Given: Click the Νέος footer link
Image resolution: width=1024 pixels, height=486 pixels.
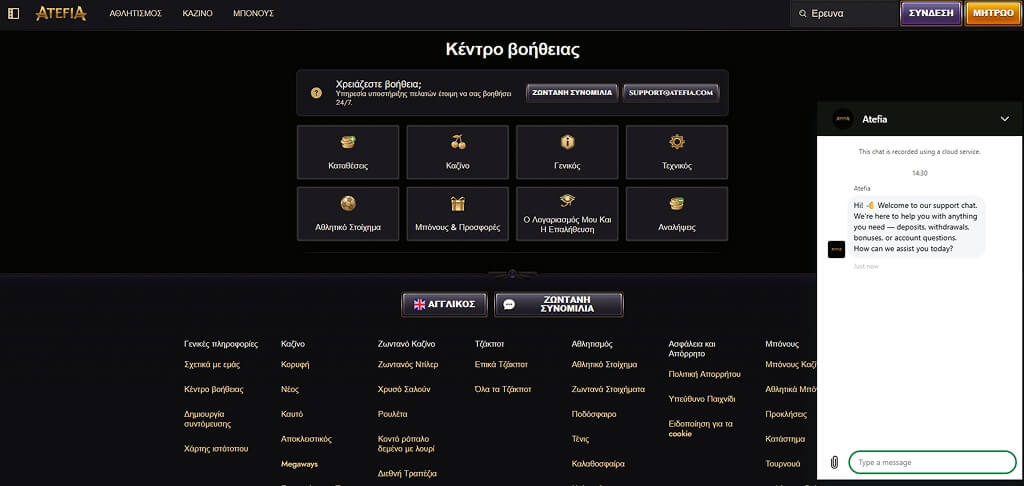Looking at the screenshot, I should 290,389.
